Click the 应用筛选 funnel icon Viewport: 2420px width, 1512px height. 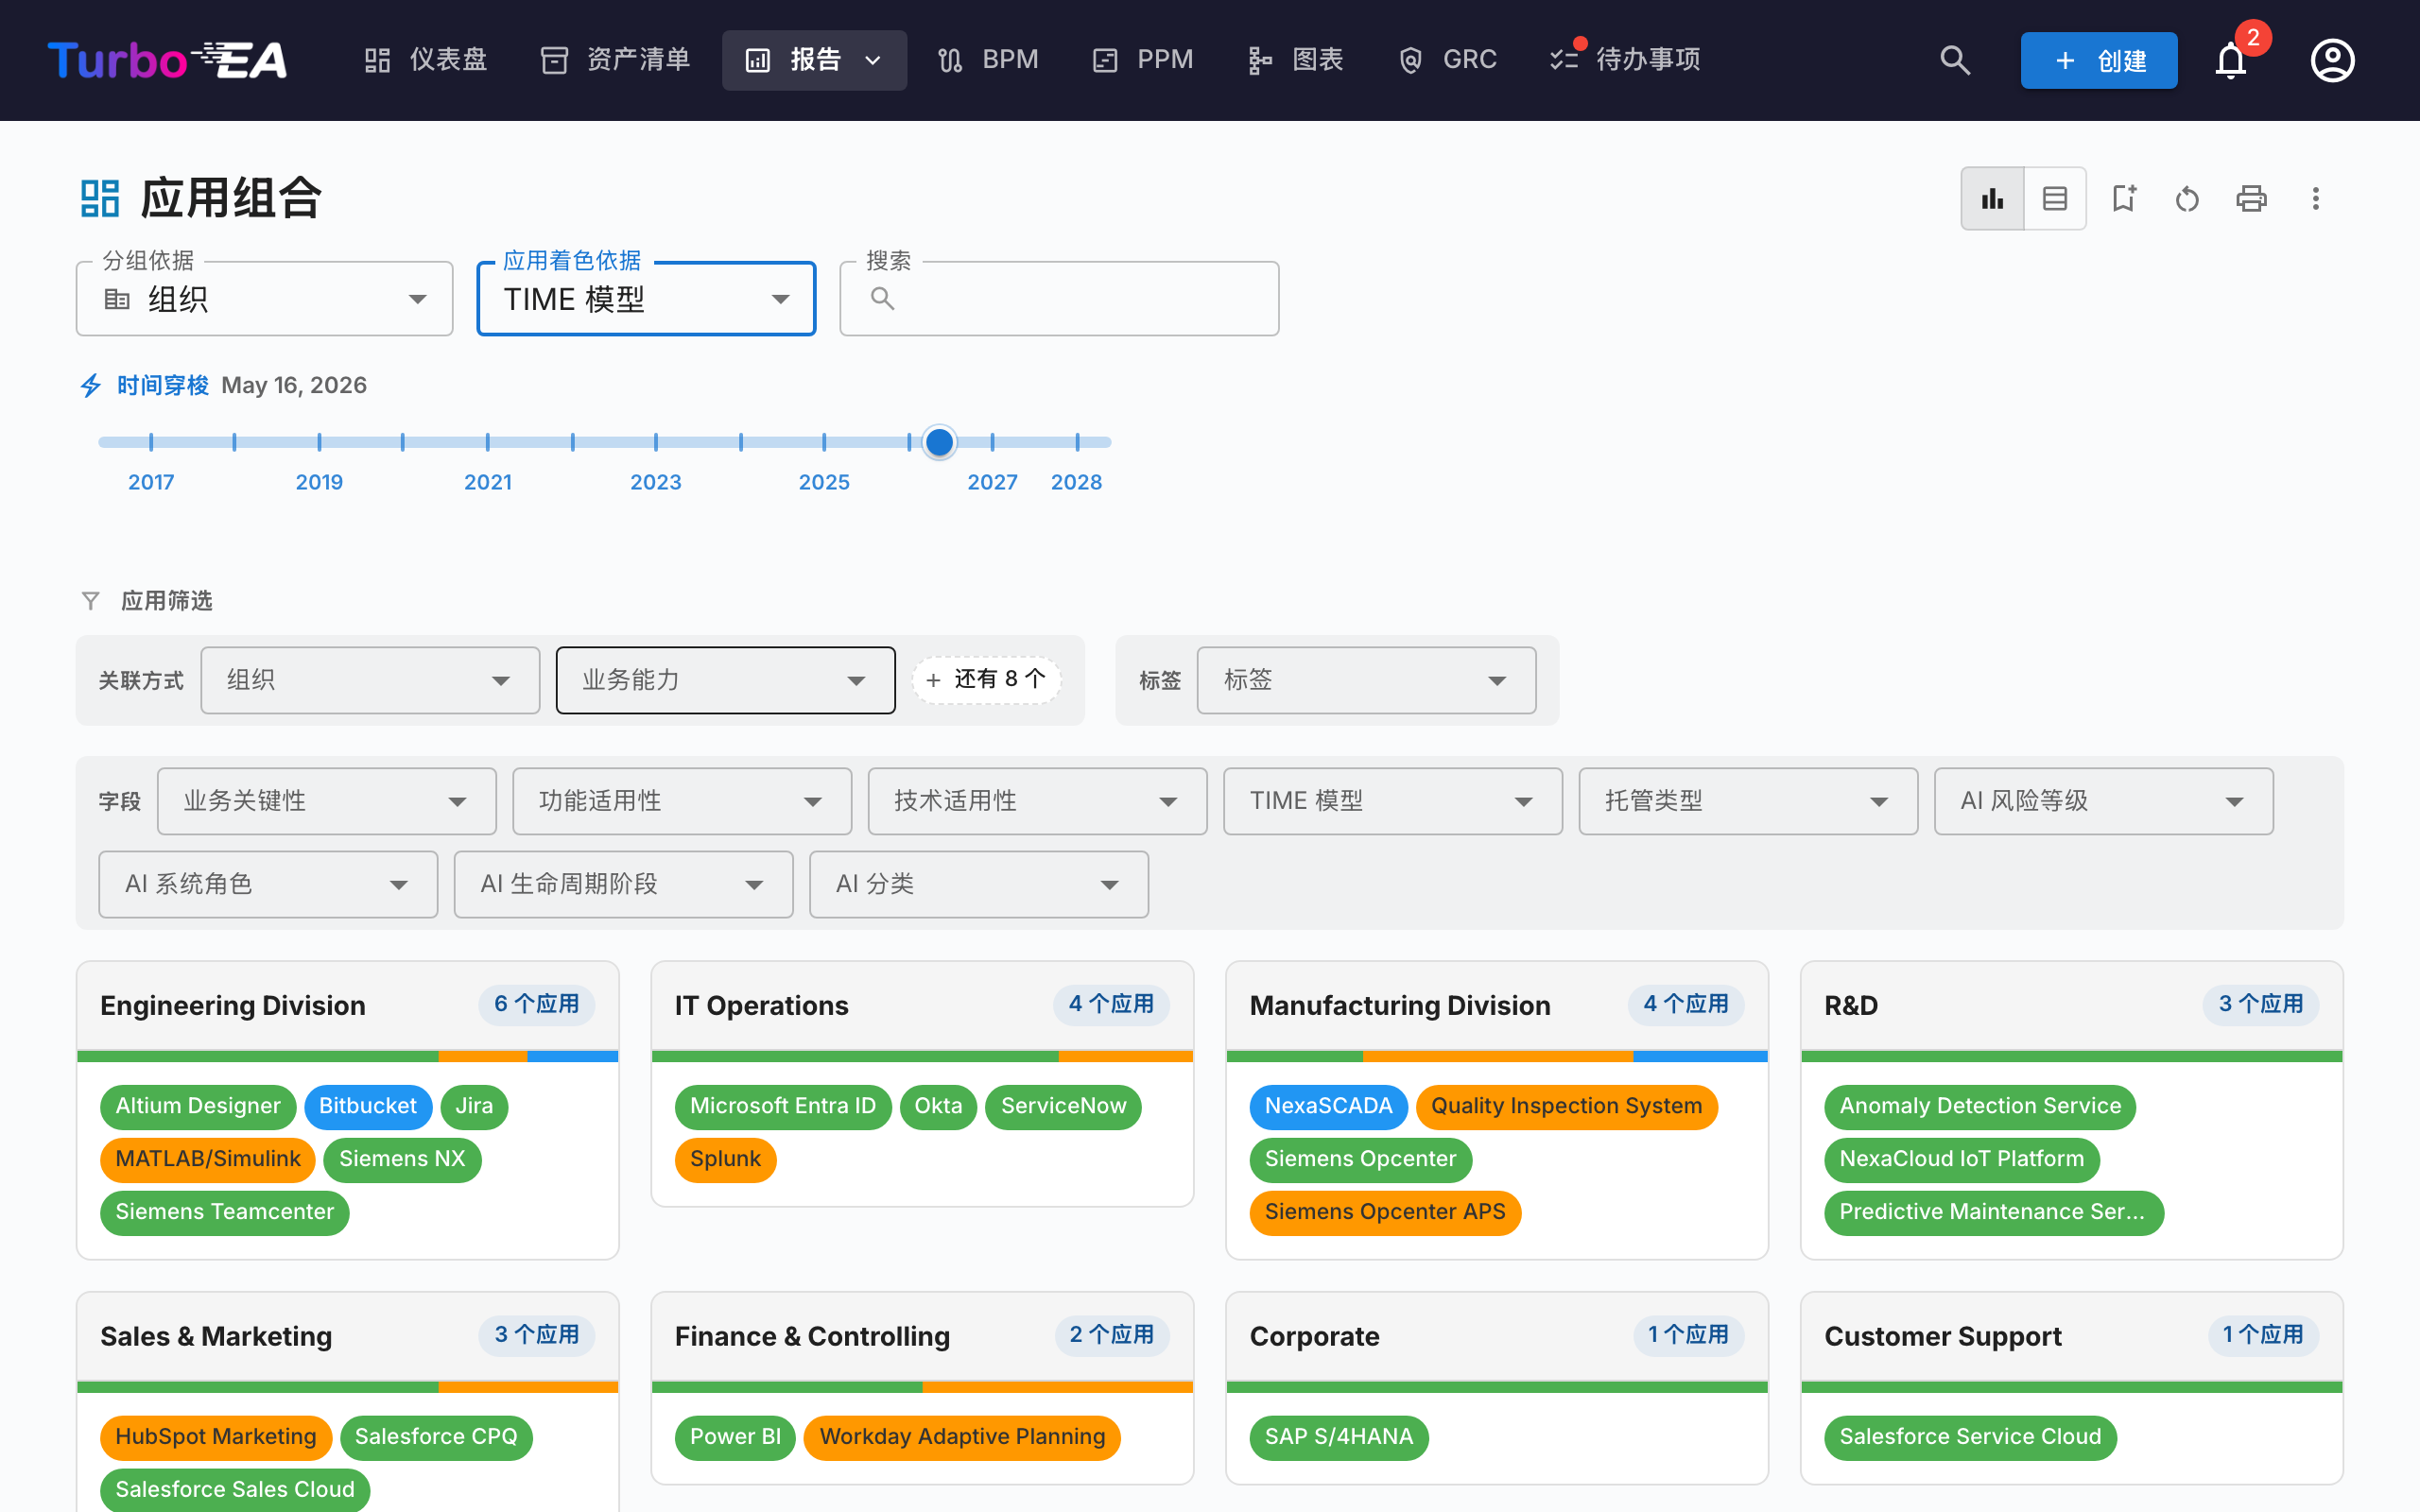(x=91, y=601)
